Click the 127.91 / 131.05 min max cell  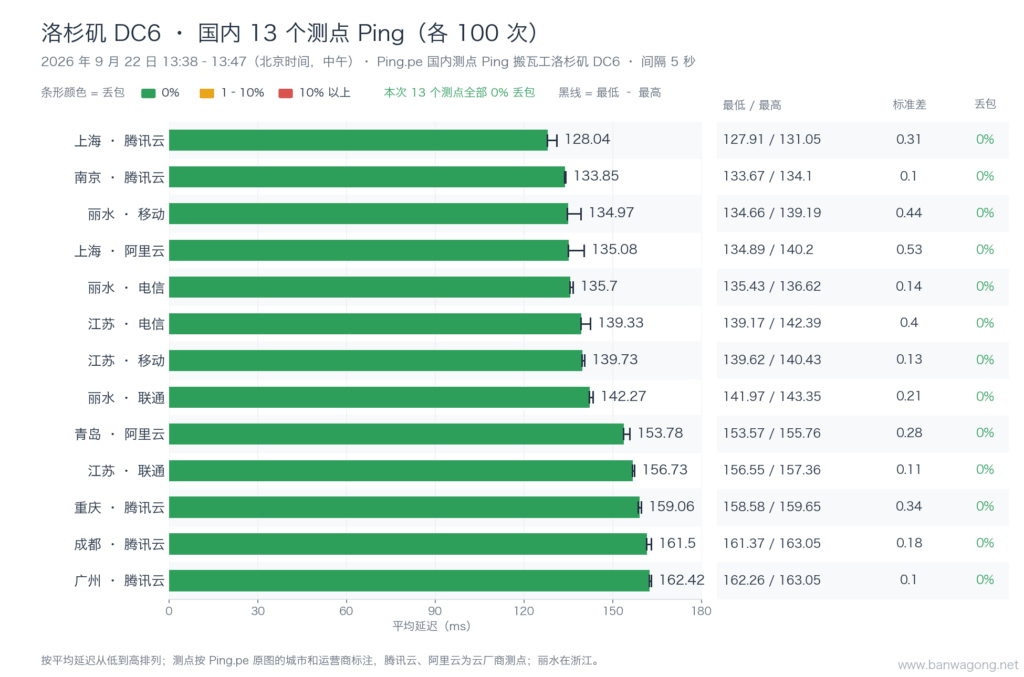[771, 139]
